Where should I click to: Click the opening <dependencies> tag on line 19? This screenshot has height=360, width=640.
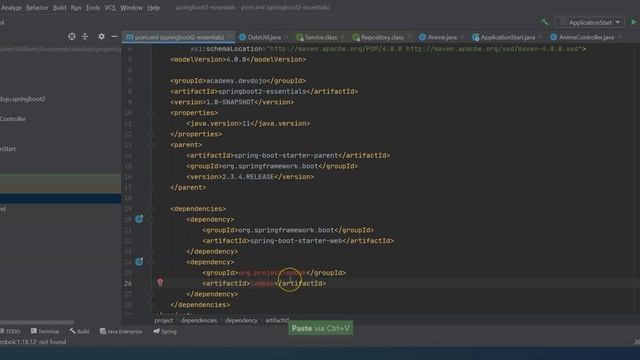(198, 209)
